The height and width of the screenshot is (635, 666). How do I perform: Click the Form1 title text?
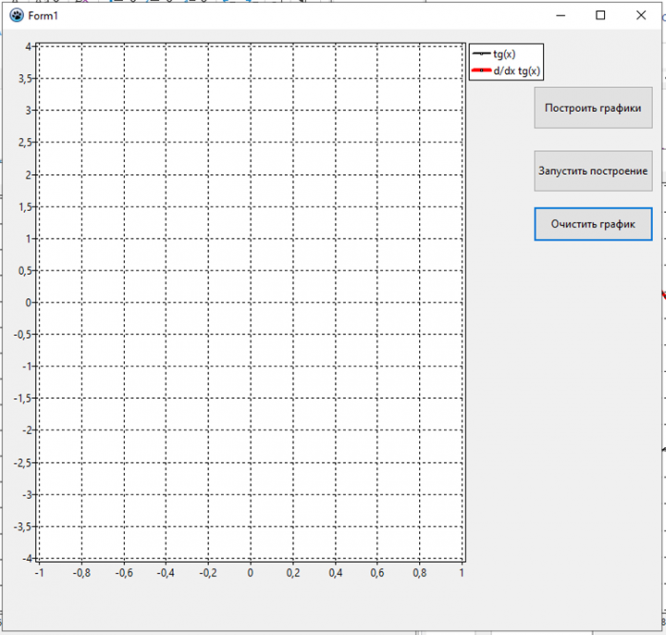[43, 16]
